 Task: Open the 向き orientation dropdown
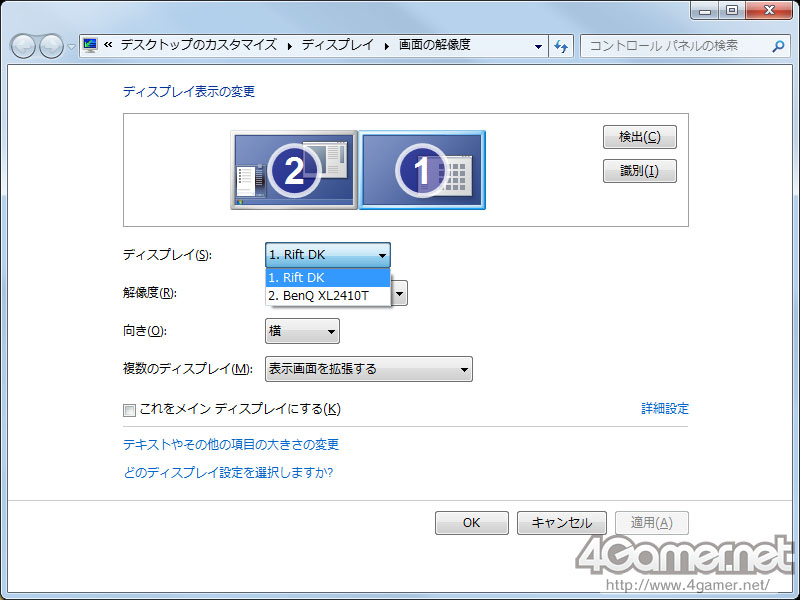click(302, 331)
